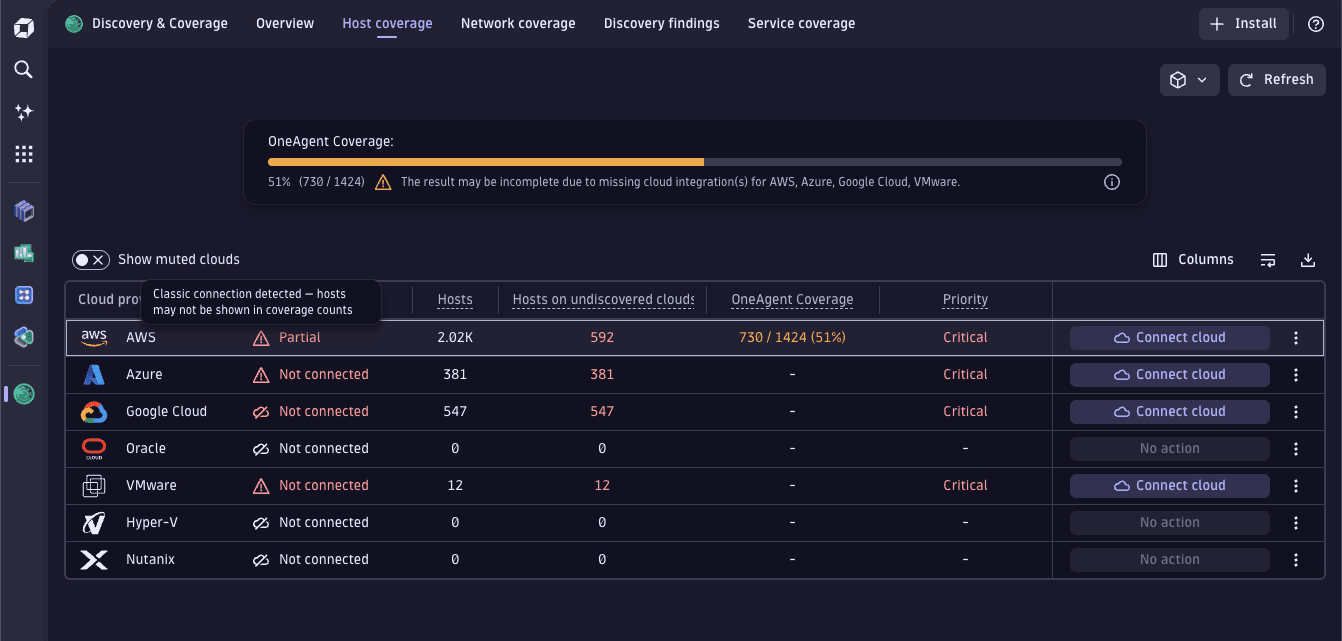Click the Oracle row No action button

(x=1170, y=449)
